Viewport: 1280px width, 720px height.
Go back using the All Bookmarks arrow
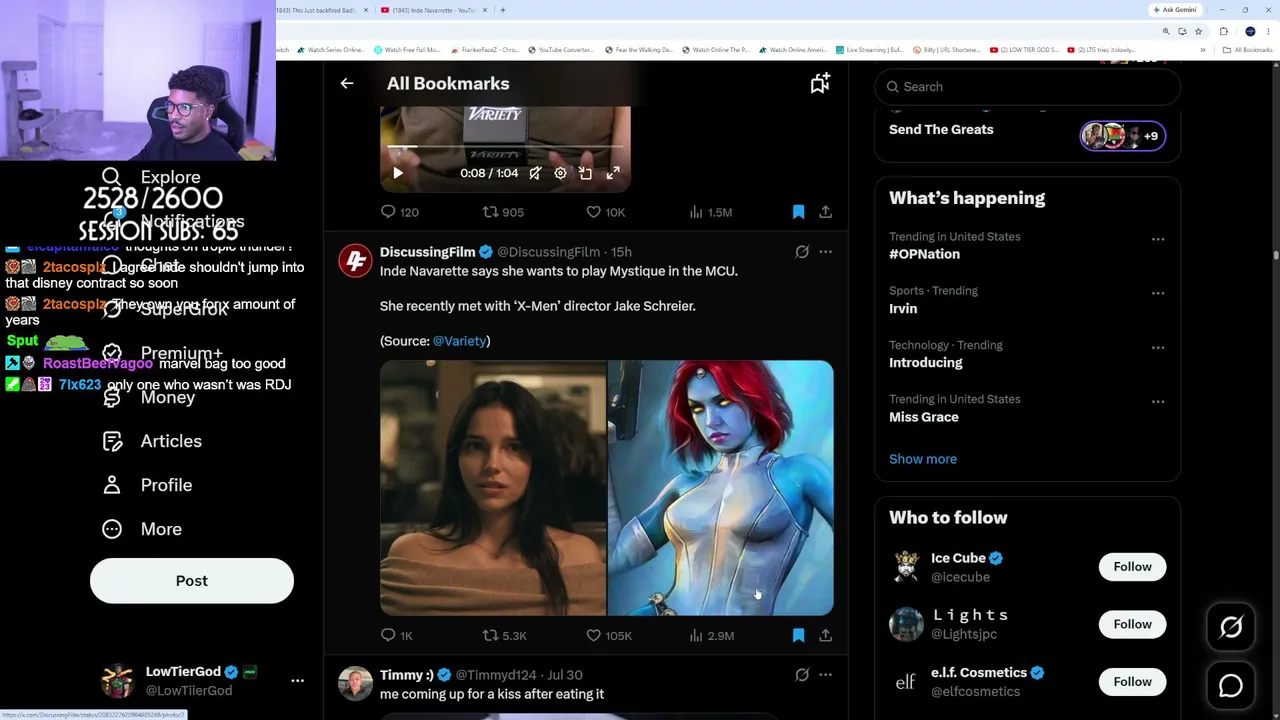347,84
